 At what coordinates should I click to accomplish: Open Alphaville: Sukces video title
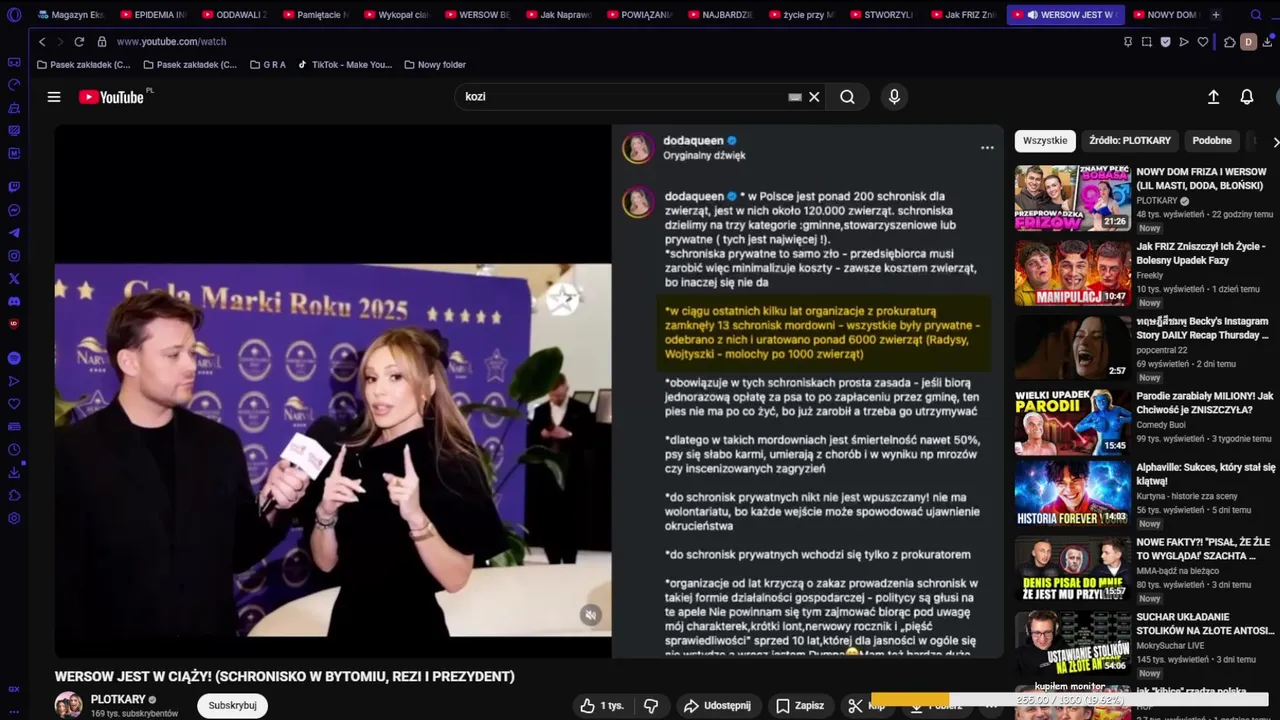tap(1205, 474)
